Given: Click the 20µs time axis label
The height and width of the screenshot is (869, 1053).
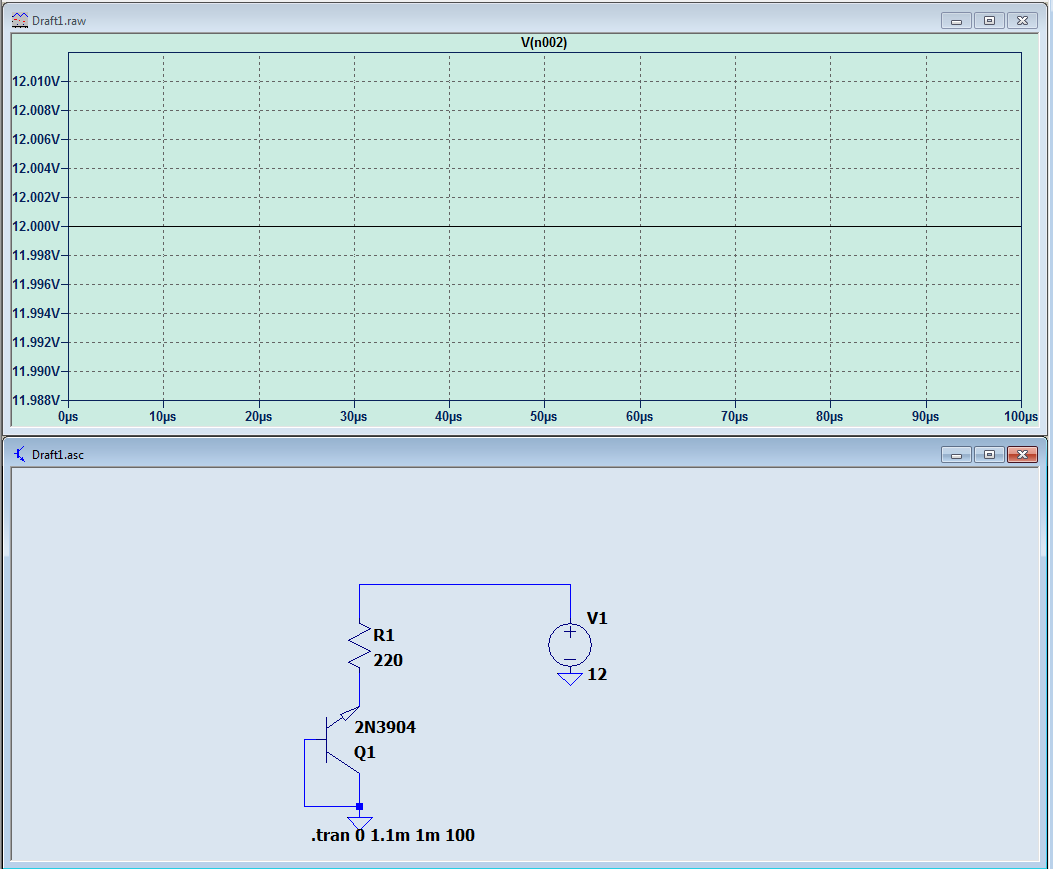Looking at the screenshot, I should tap(259, 416).
